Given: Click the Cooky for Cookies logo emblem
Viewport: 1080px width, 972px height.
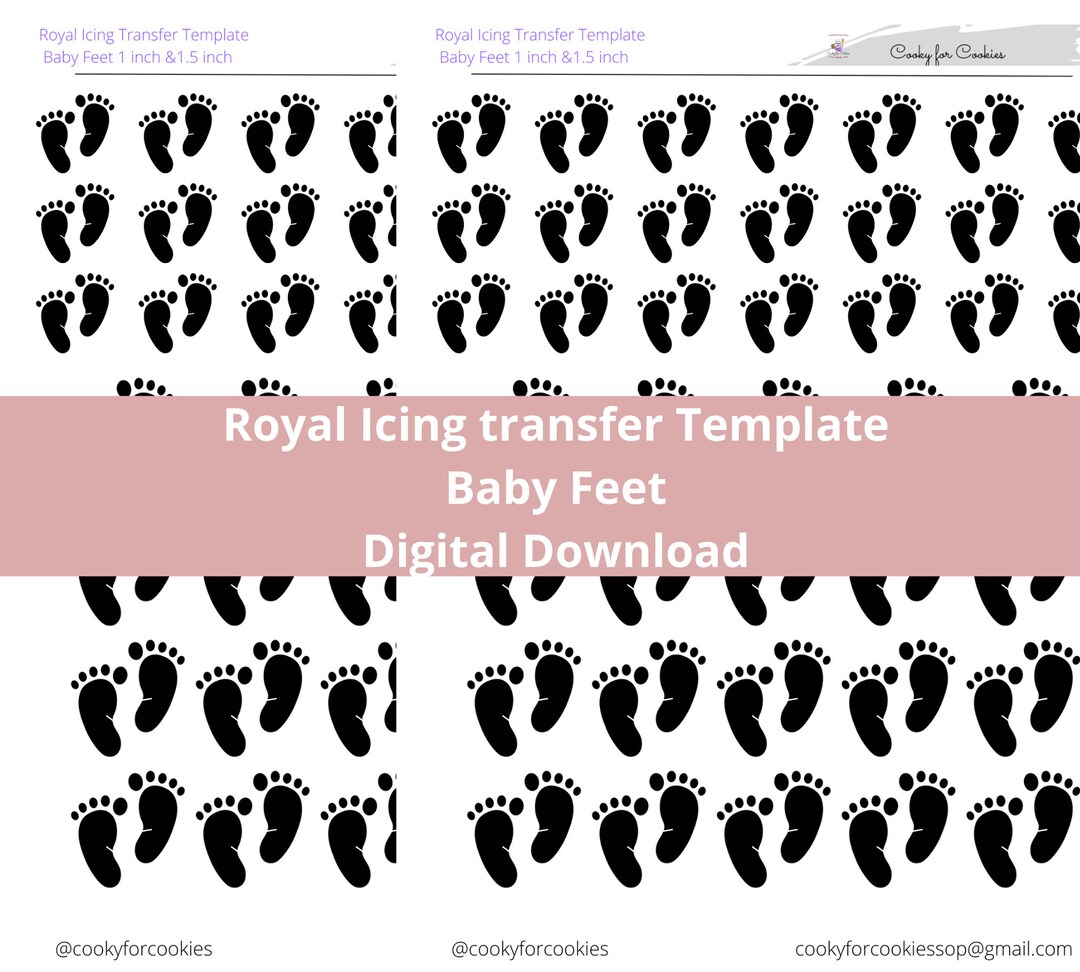Looking at the screenshot, I should click(838, 45).
